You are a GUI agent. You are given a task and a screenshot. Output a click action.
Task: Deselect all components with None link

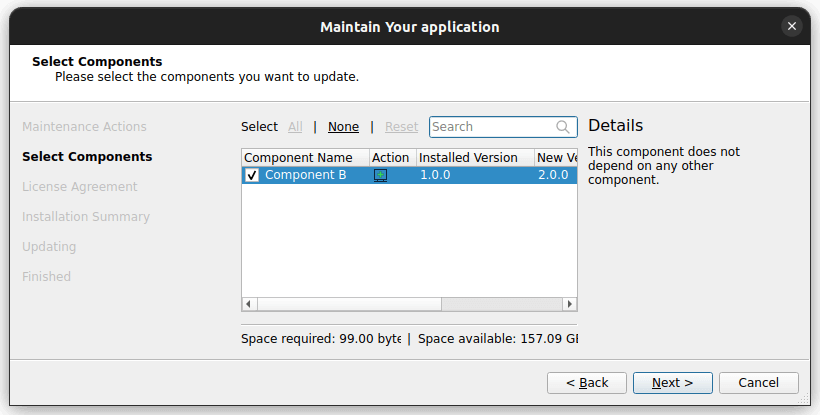(x=343, y=127)
